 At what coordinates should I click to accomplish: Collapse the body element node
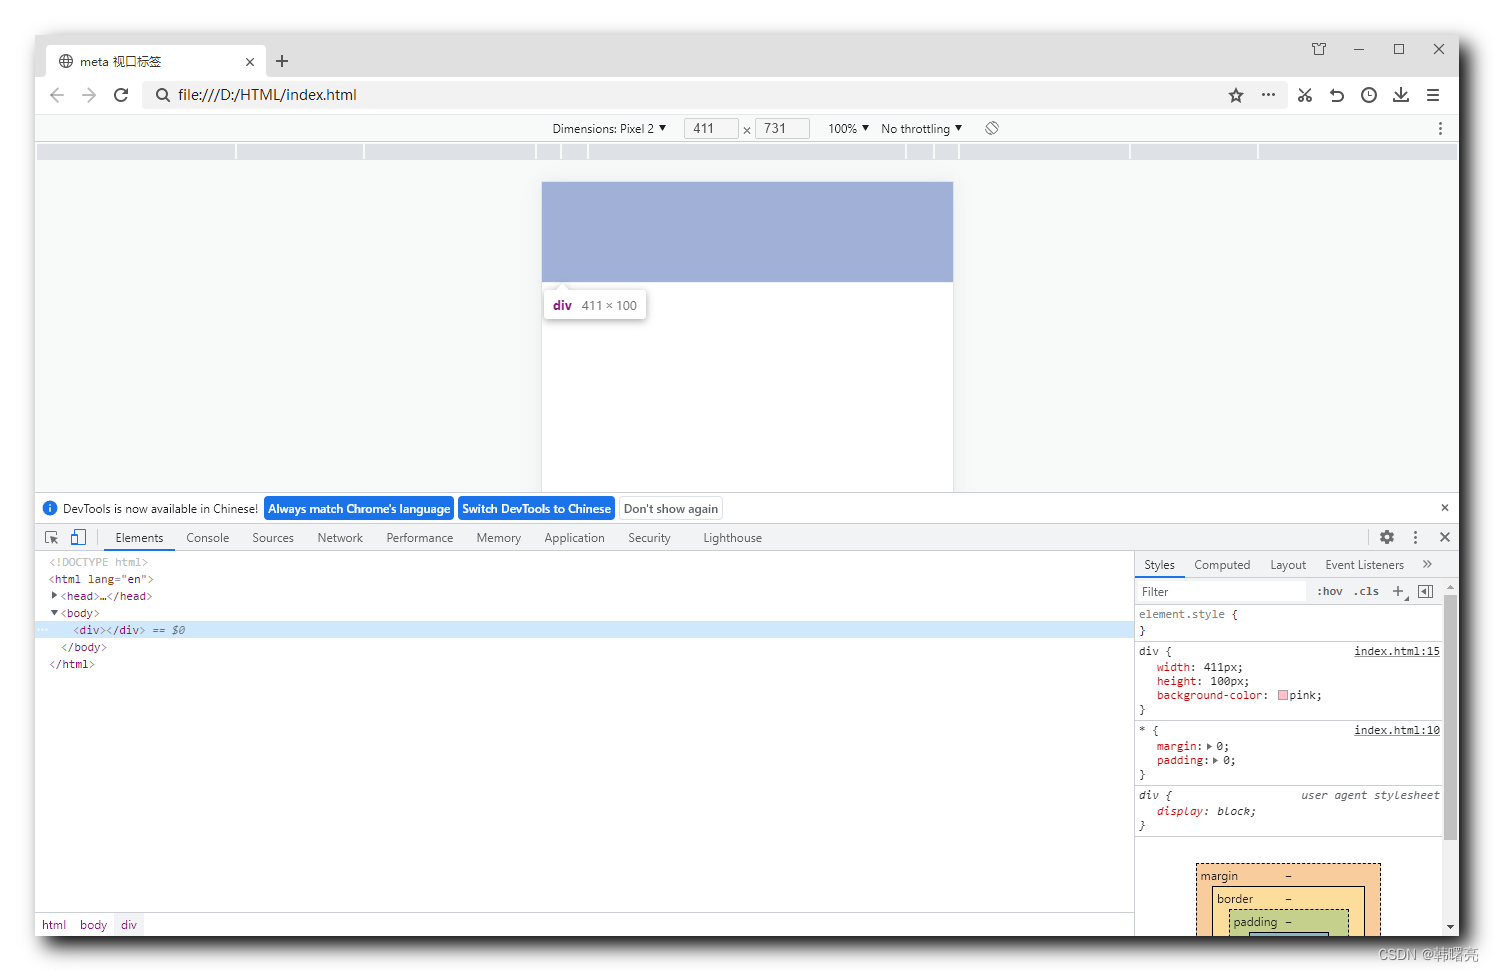tap(54, 613)
